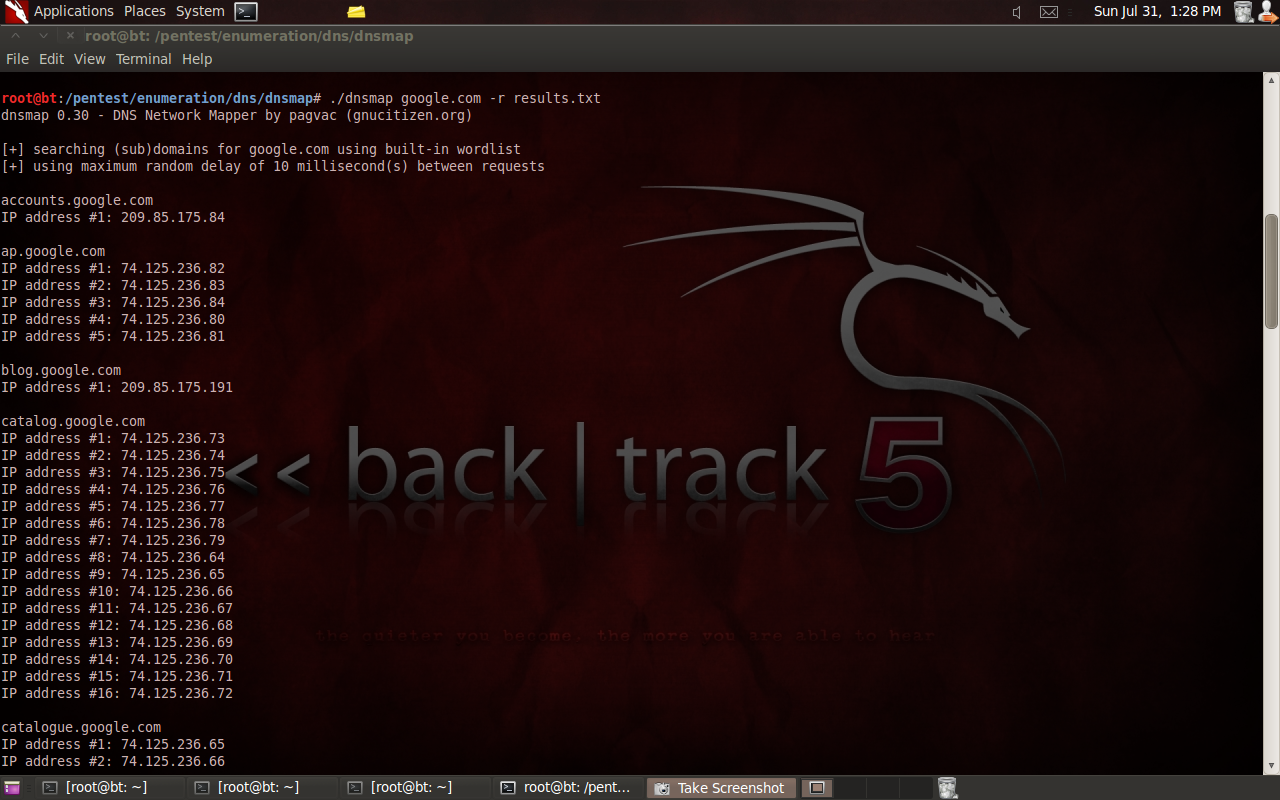The image size is (1280, 800).
Task: Click the terminal title root@bt: /pentest/enumeration/dns/dnsmap
Action: [249, 36]
